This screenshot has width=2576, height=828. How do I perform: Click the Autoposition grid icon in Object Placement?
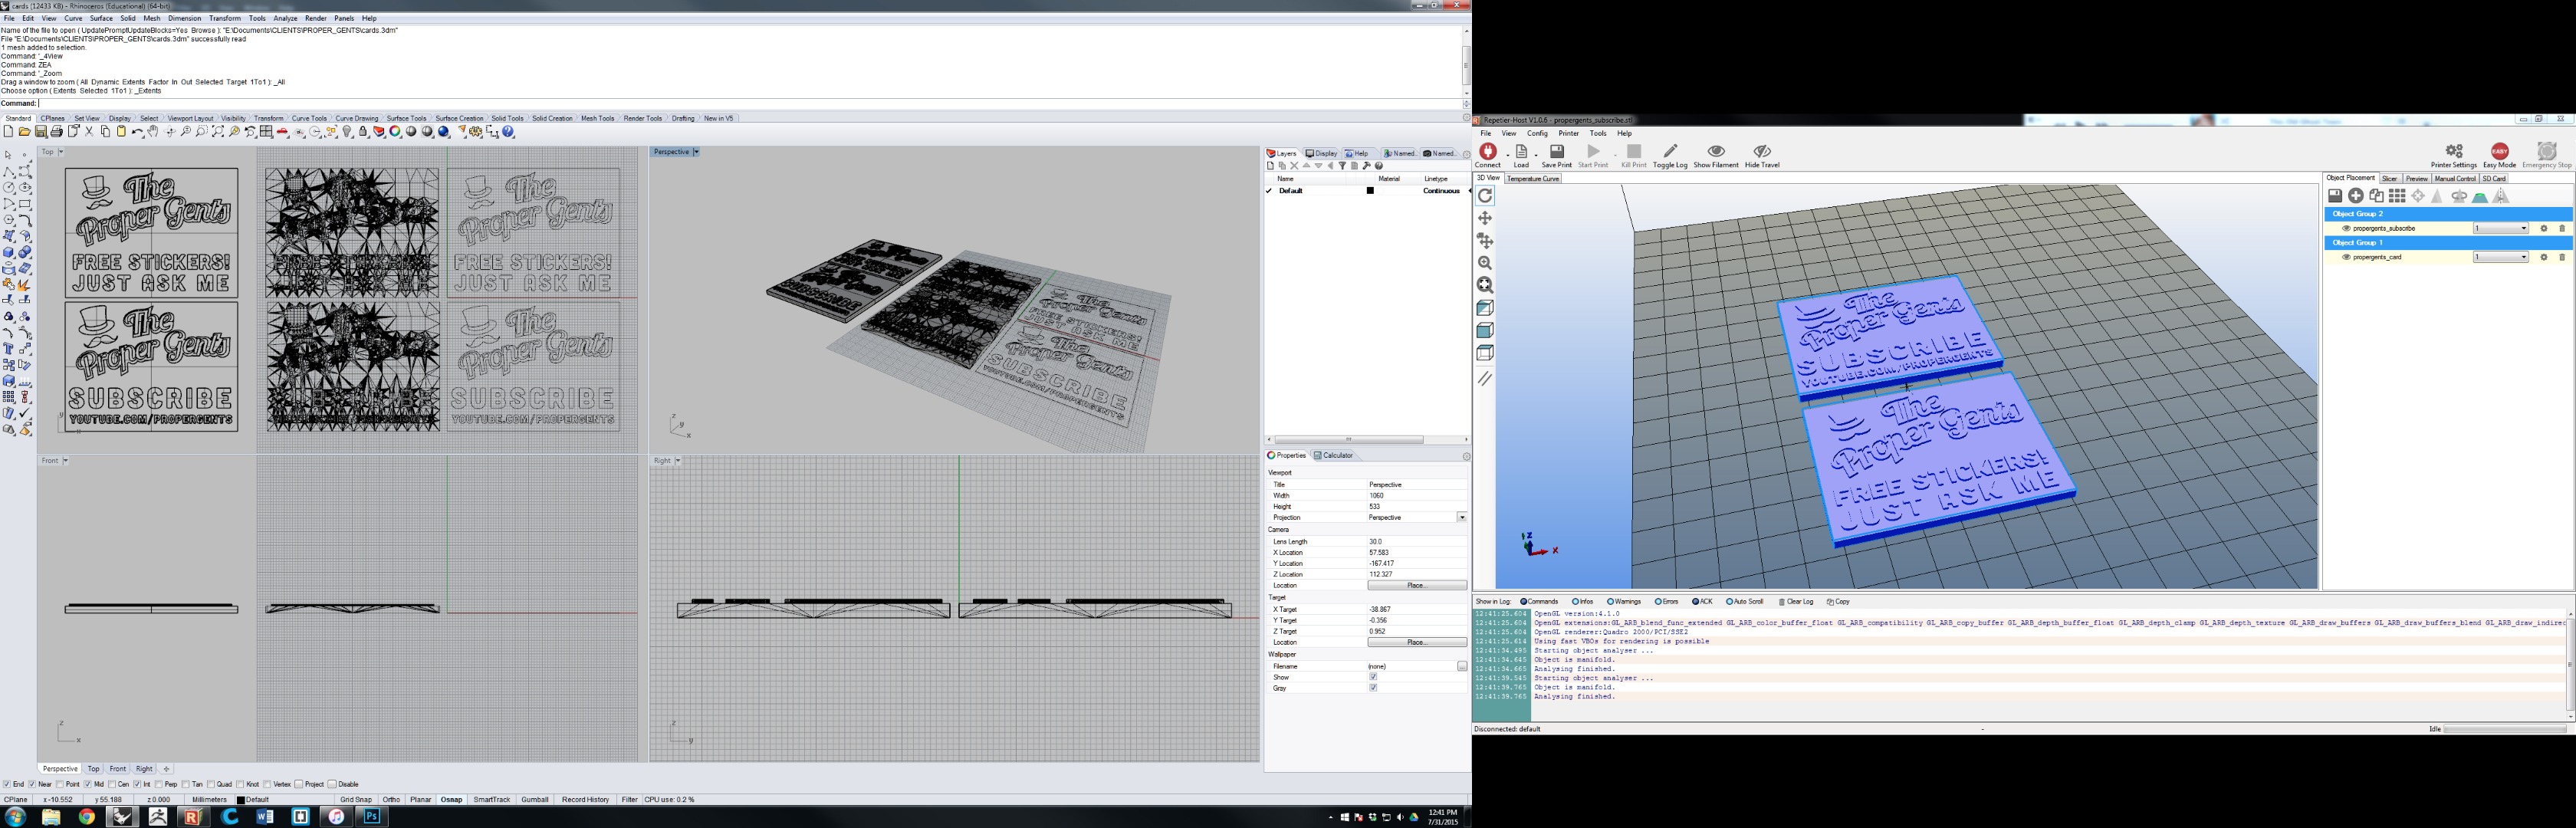coord(2397,196)
